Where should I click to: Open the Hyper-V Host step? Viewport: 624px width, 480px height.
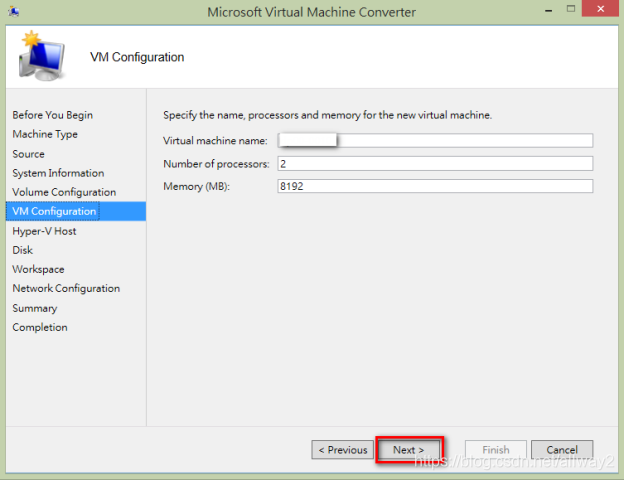point(44,231)
